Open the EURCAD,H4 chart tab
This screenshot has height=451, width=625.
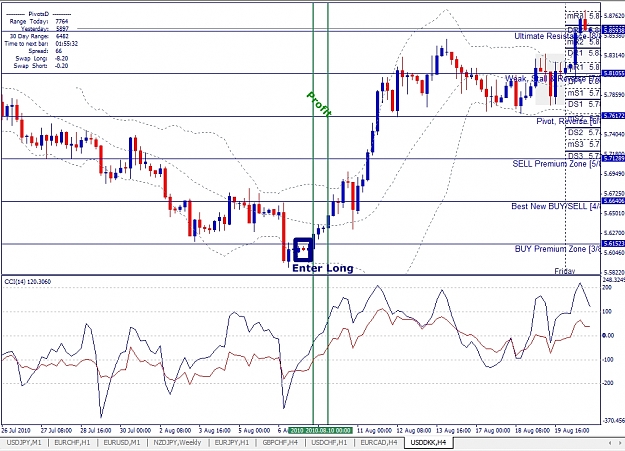point(379,443)
